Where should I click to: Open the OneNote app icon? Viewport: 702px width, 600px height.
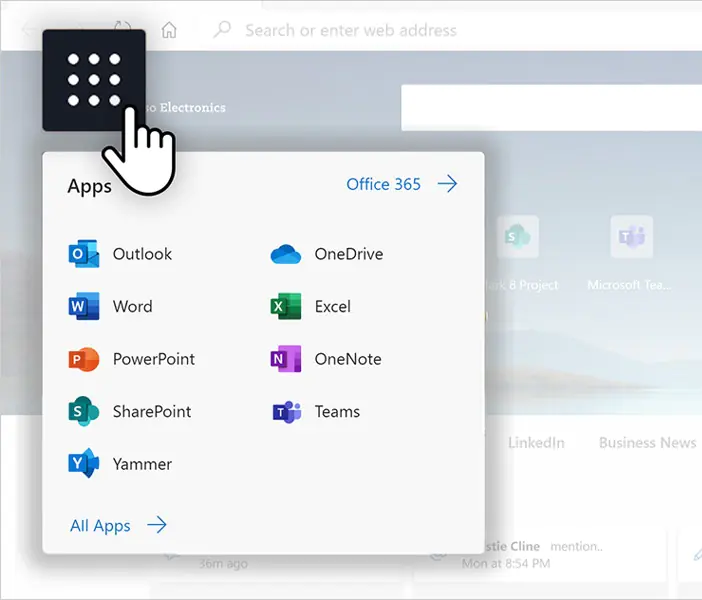click(x=286, y=359)
